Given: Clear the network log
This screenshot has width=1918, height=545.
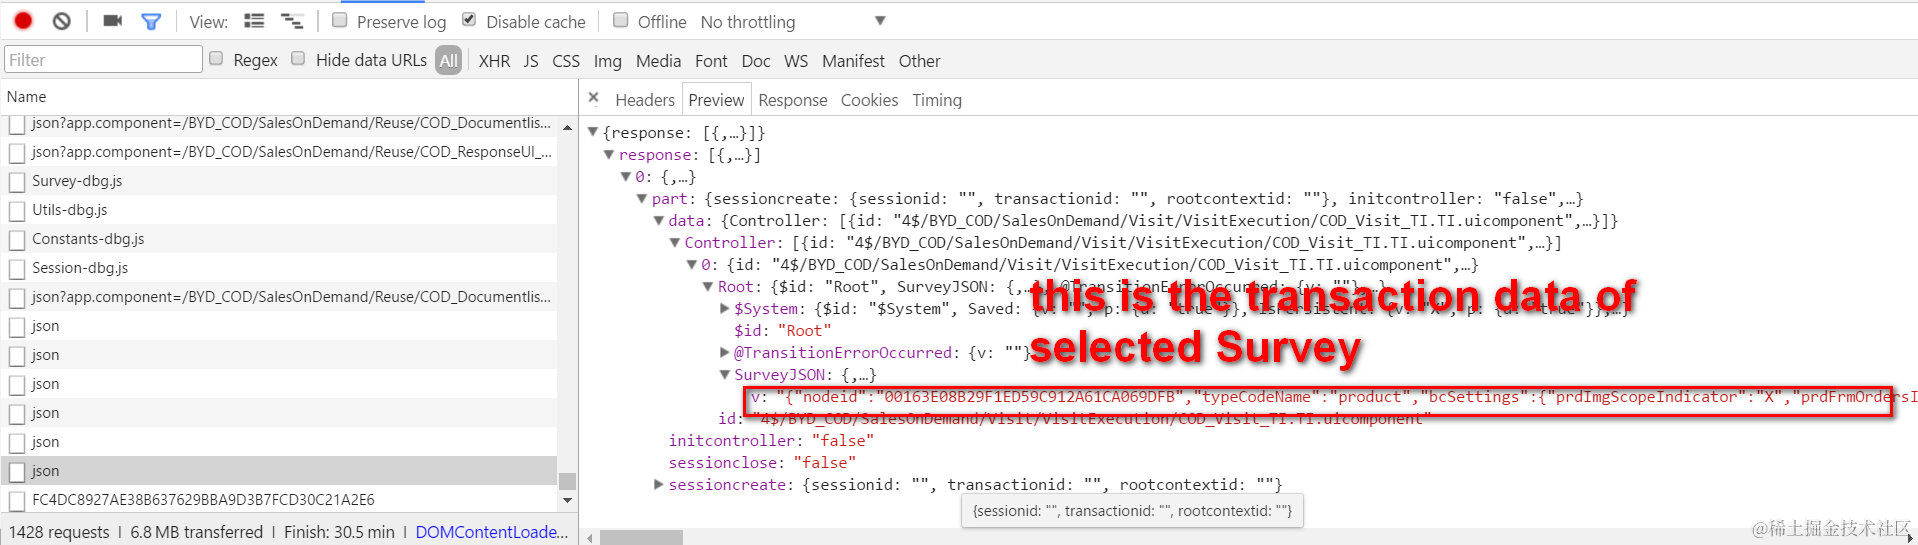Looking at the screenshot, I should coord(62,21).
